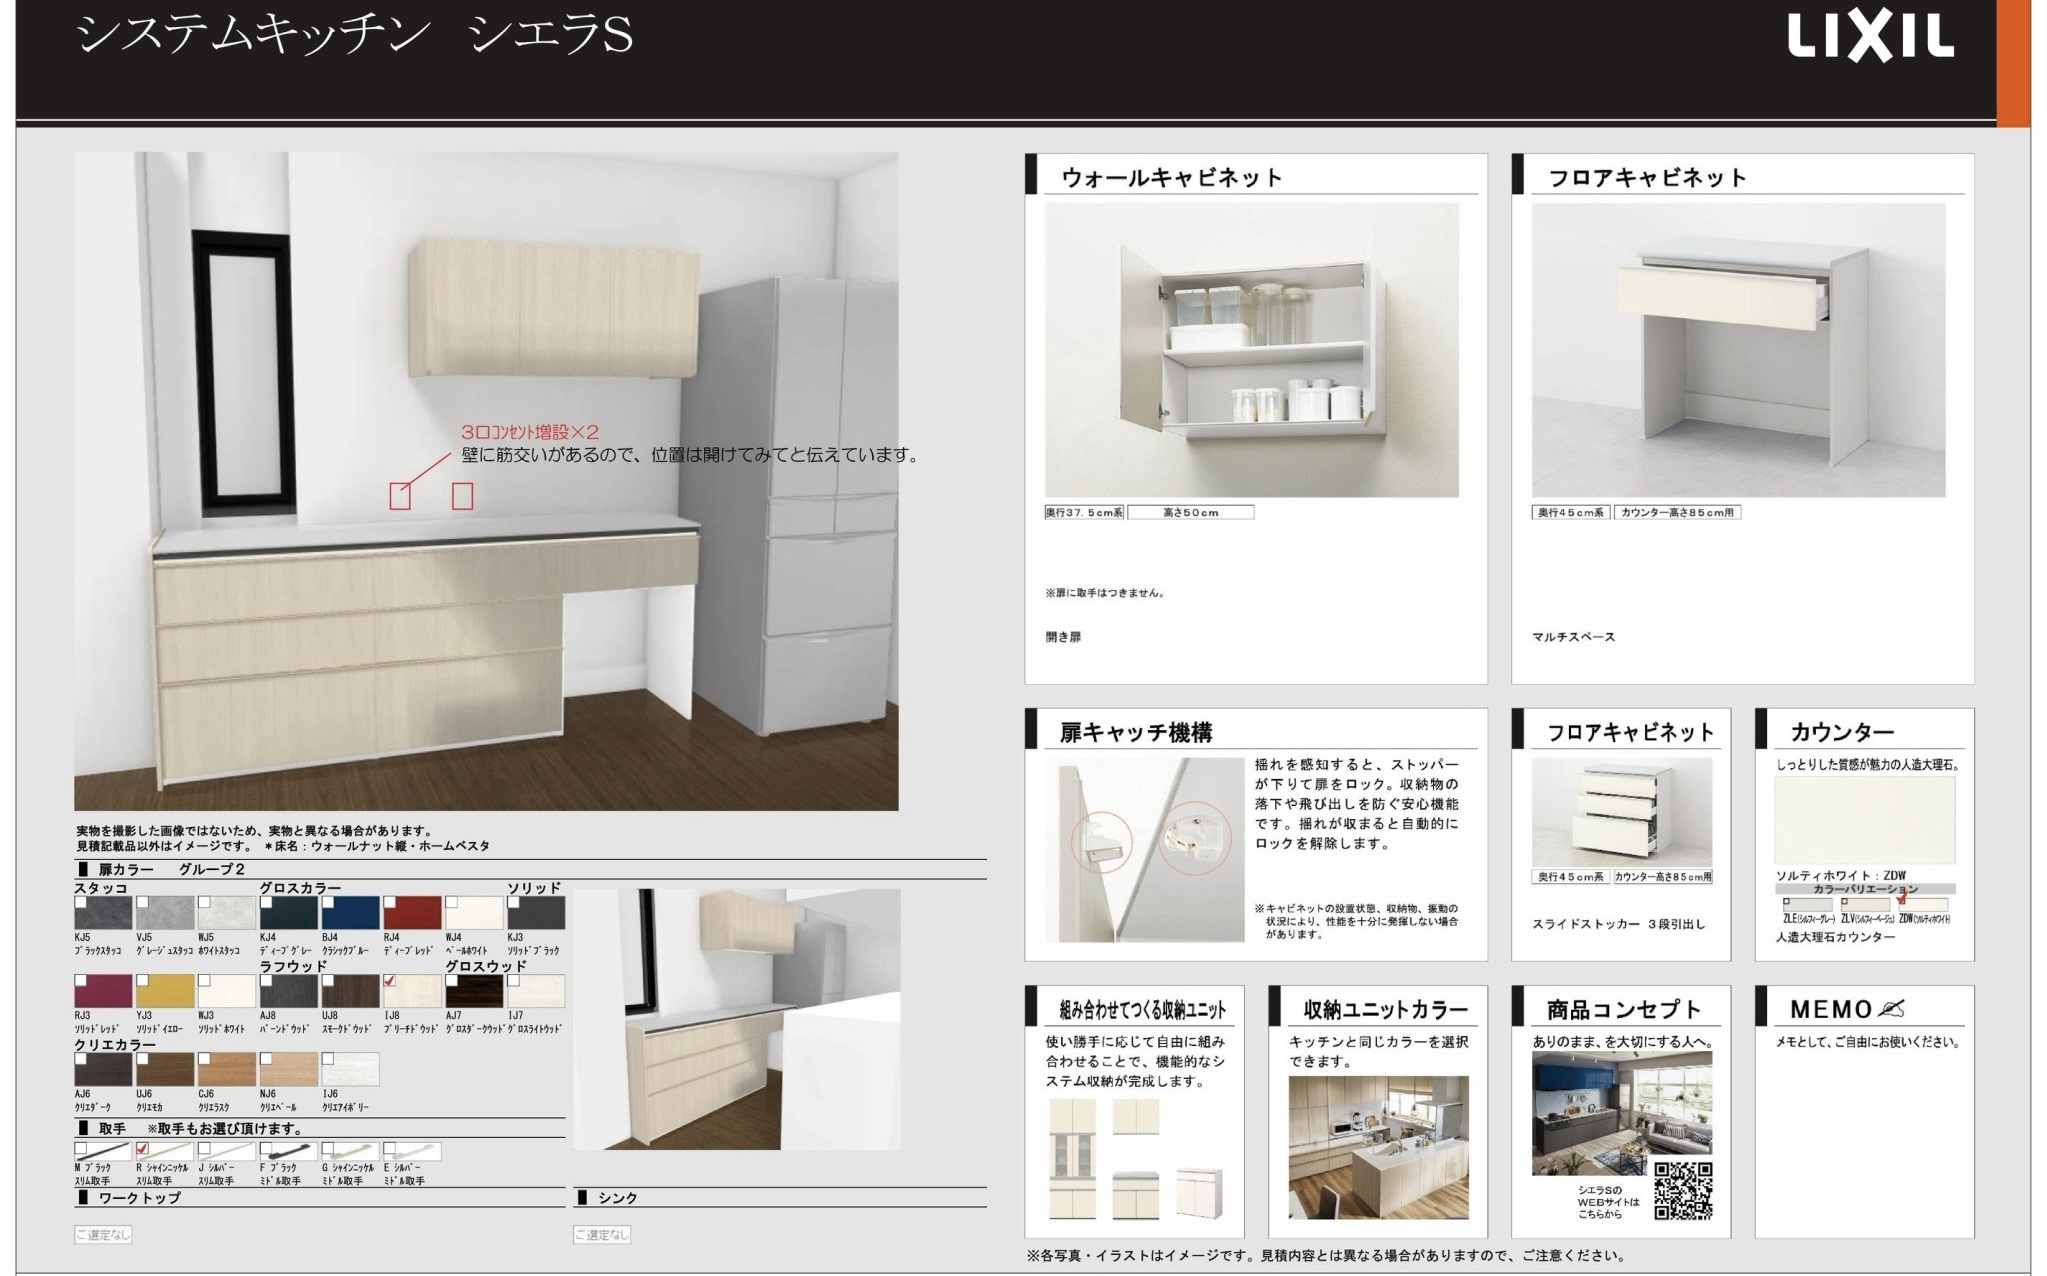
Task: Open the 収納ユニットカラー kitchen photo
Action: coord(1379,1147)
